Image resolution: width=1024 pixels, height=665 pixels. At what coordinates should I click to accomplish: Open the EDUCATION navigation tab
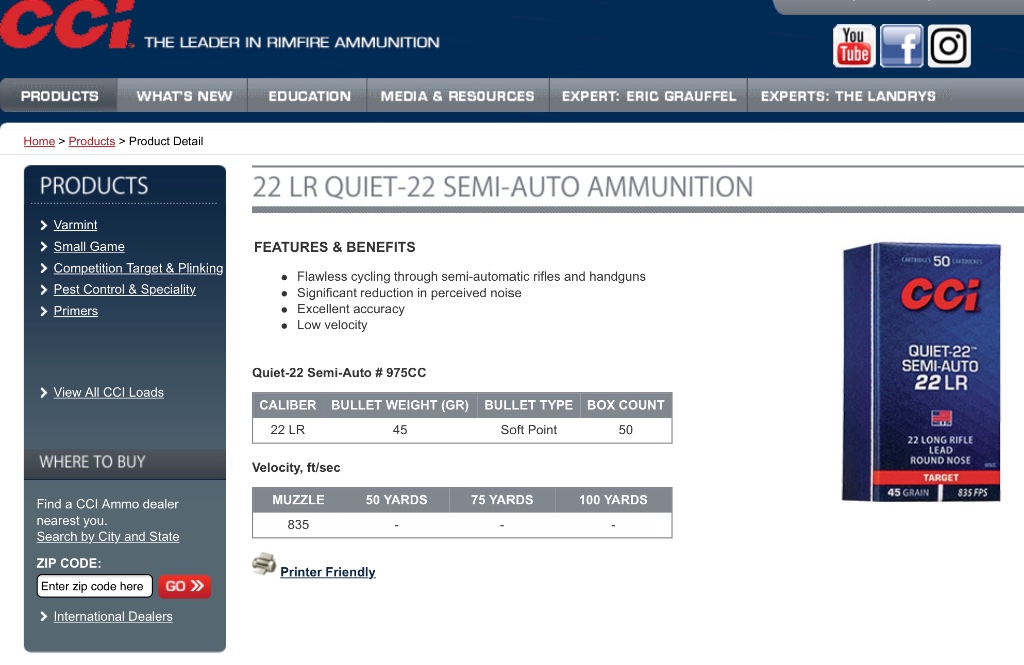[310, 96]
